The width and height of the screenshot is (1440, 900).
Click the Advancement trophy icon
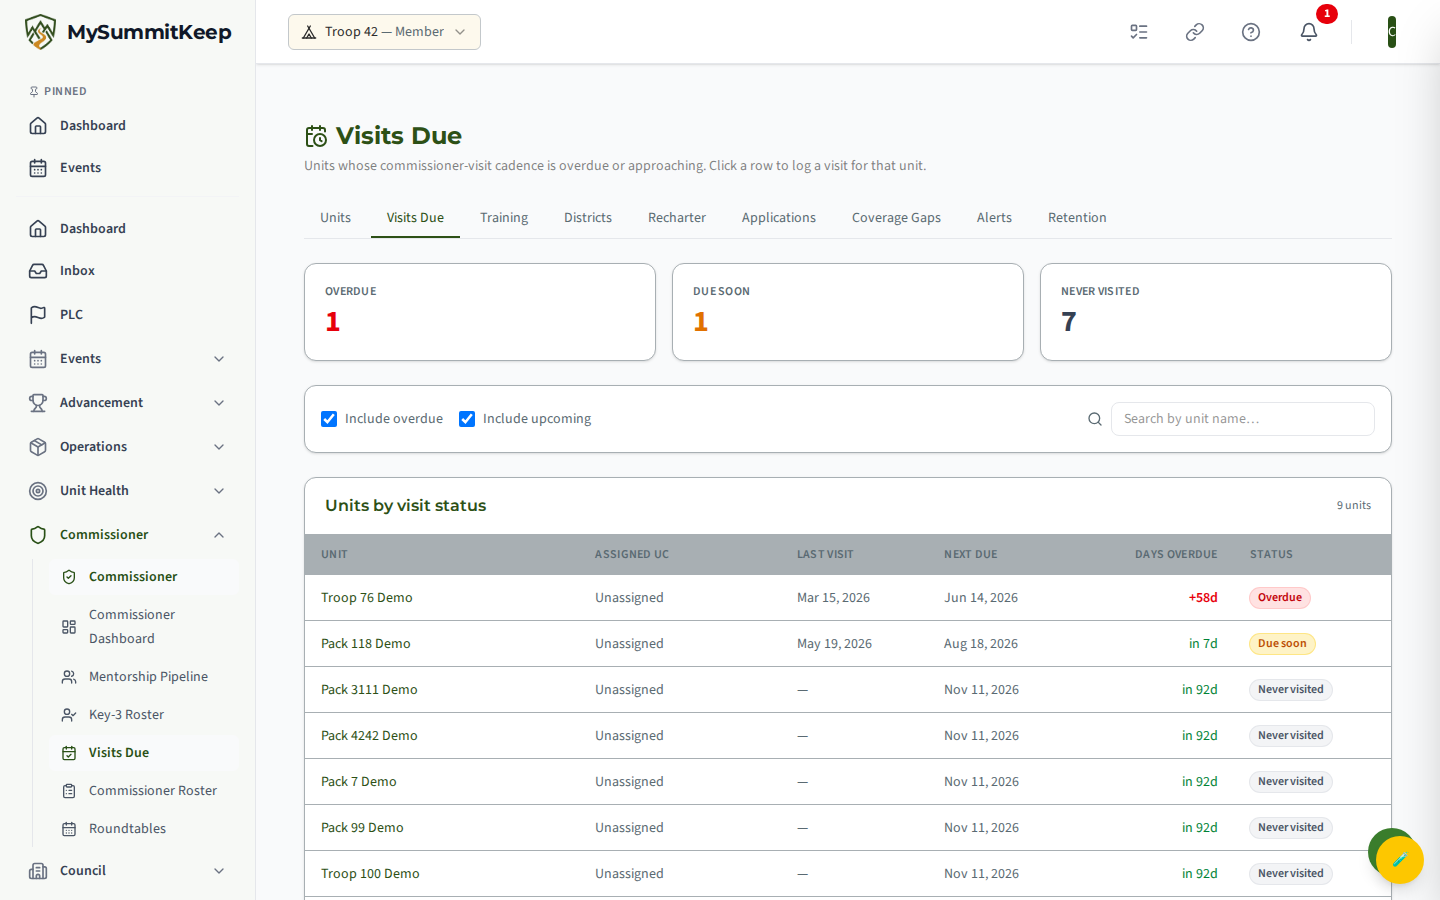38,403
